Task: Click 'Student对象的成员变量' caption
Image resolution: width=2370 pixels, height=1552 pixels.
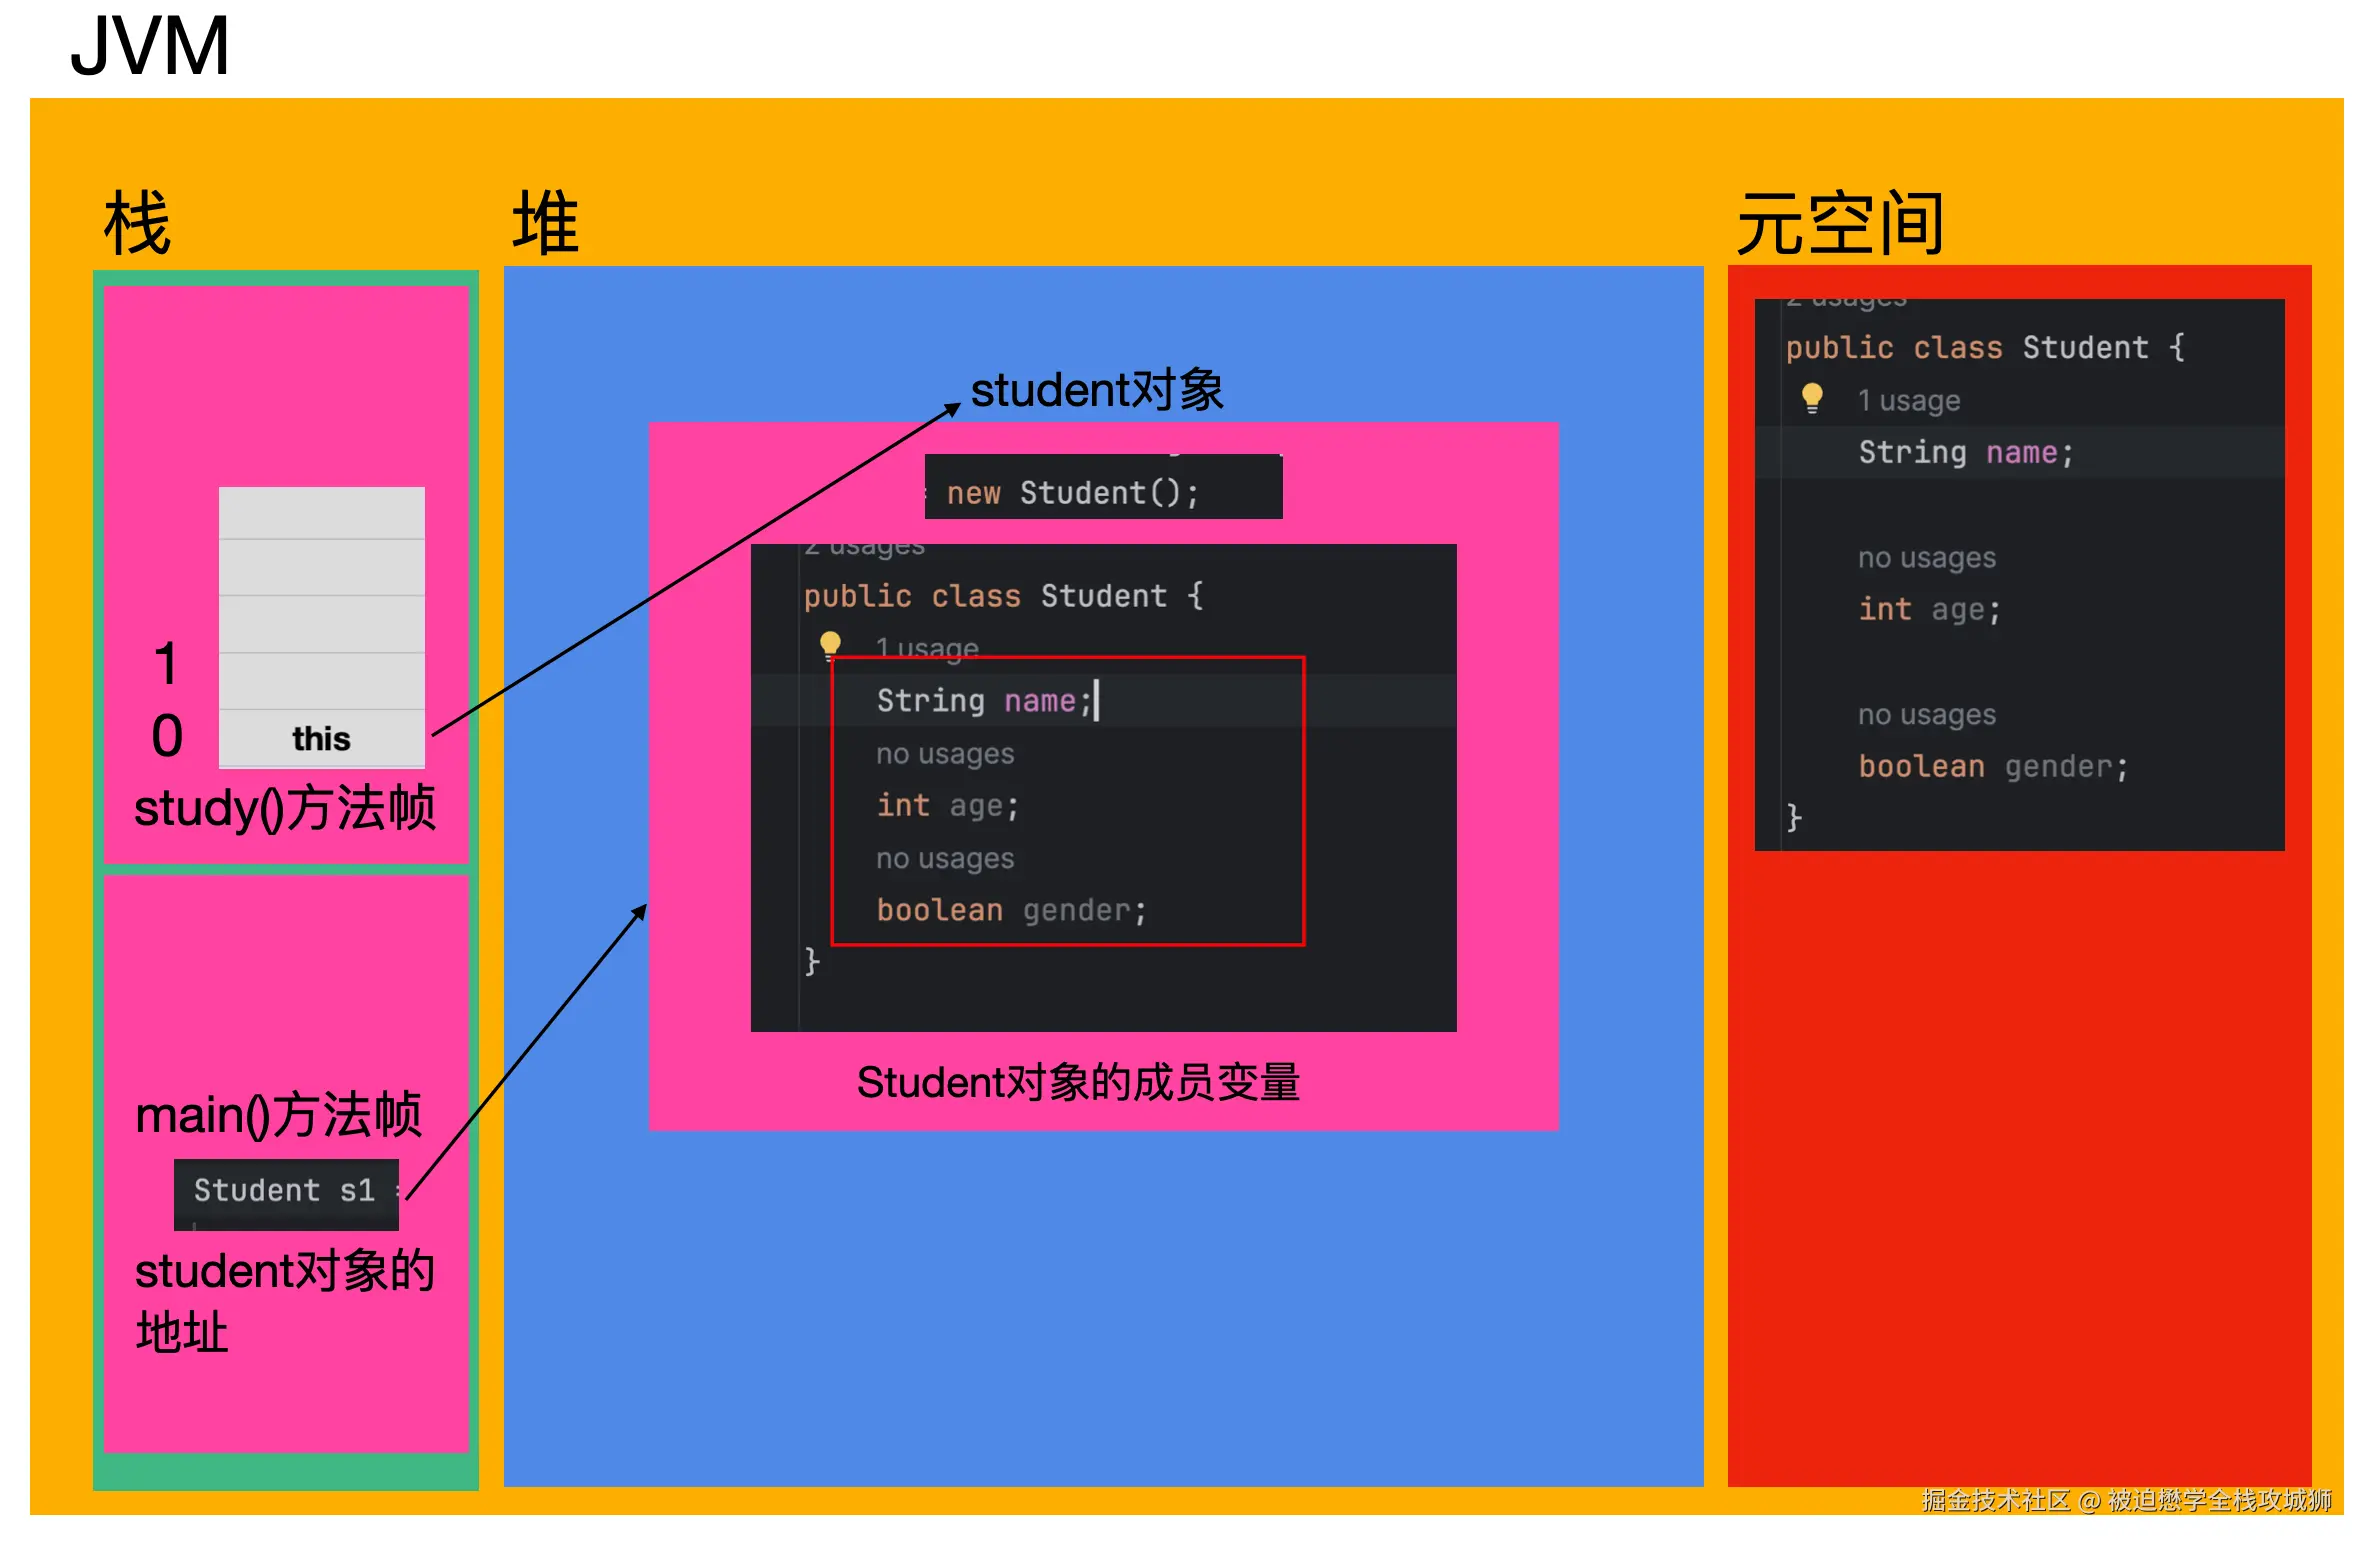Action: [x=1078, y=1082]
